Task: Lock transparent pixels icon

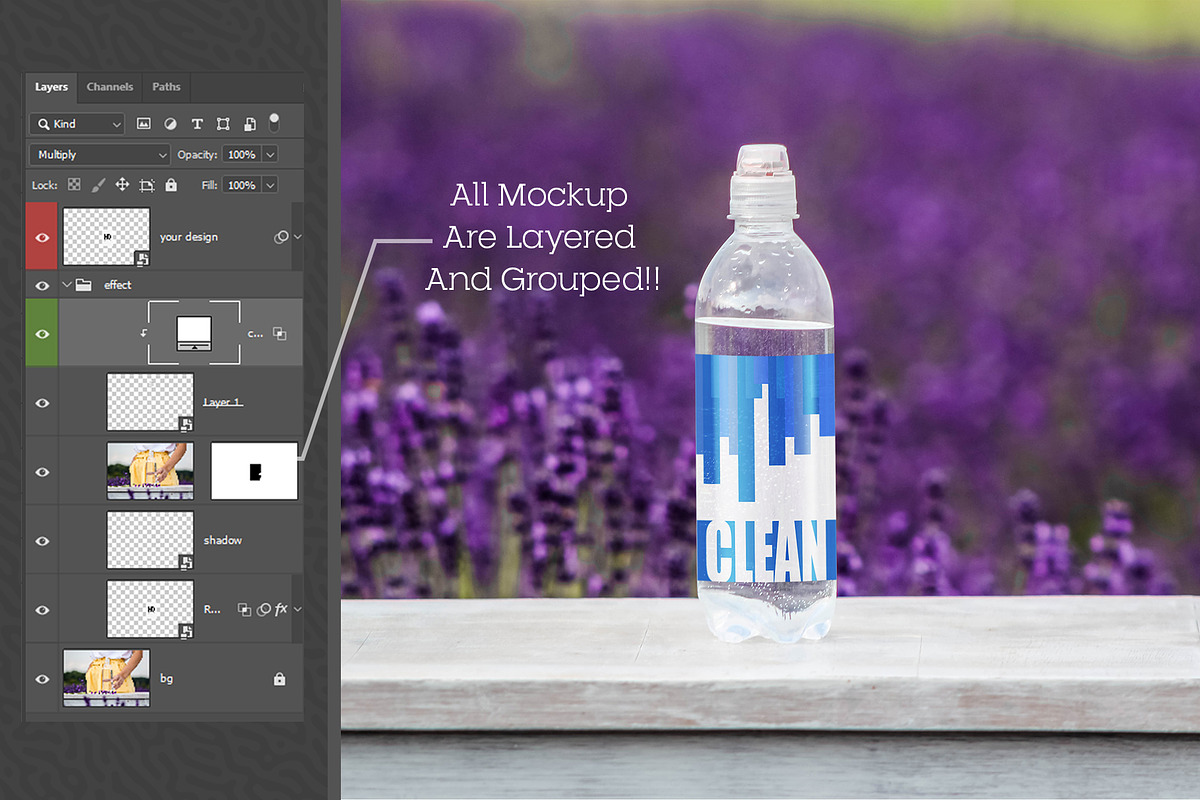Action: 74,185
